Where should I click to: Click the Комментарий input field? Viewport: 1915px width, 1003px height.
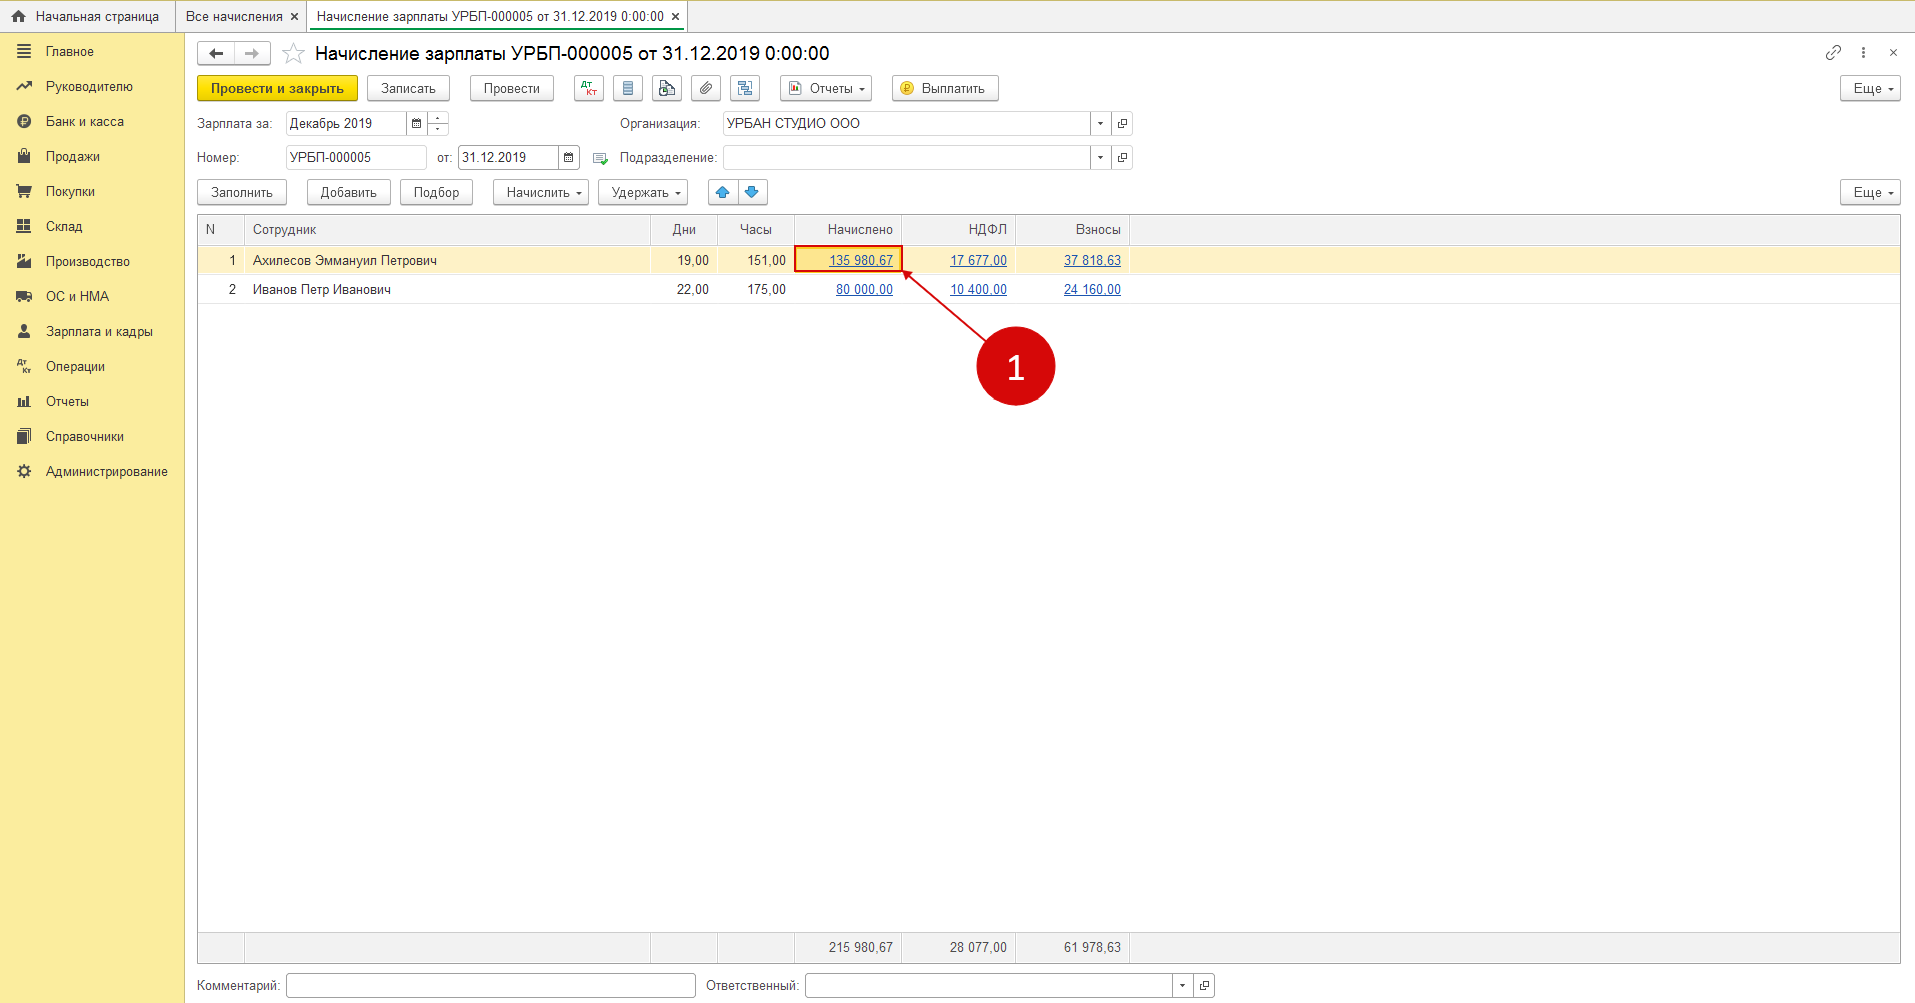click(x=490, y=986)
